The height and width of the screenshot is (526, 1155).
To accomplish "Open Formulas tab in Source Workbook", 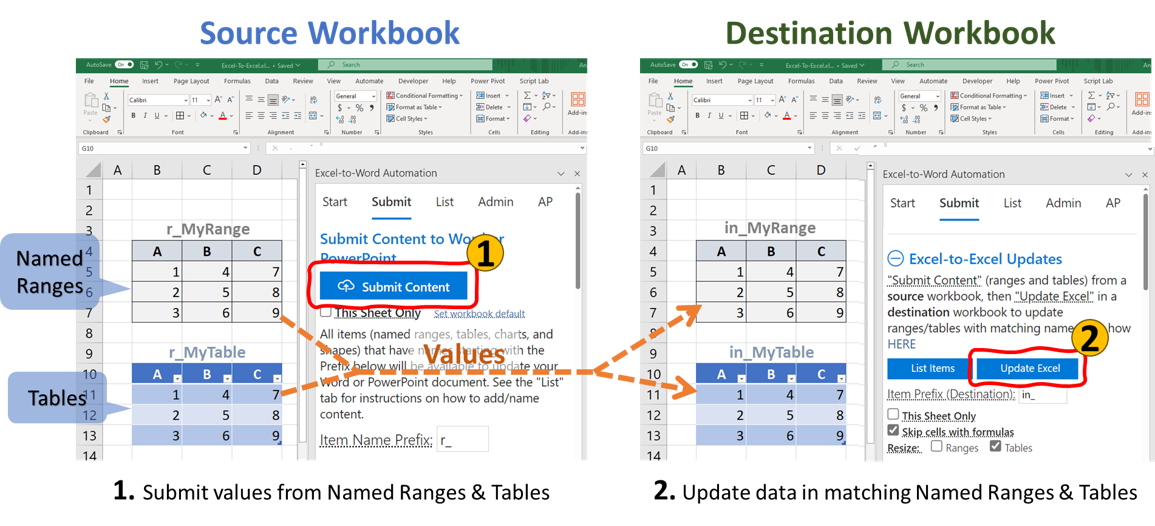I will click(x=236, y=81).
